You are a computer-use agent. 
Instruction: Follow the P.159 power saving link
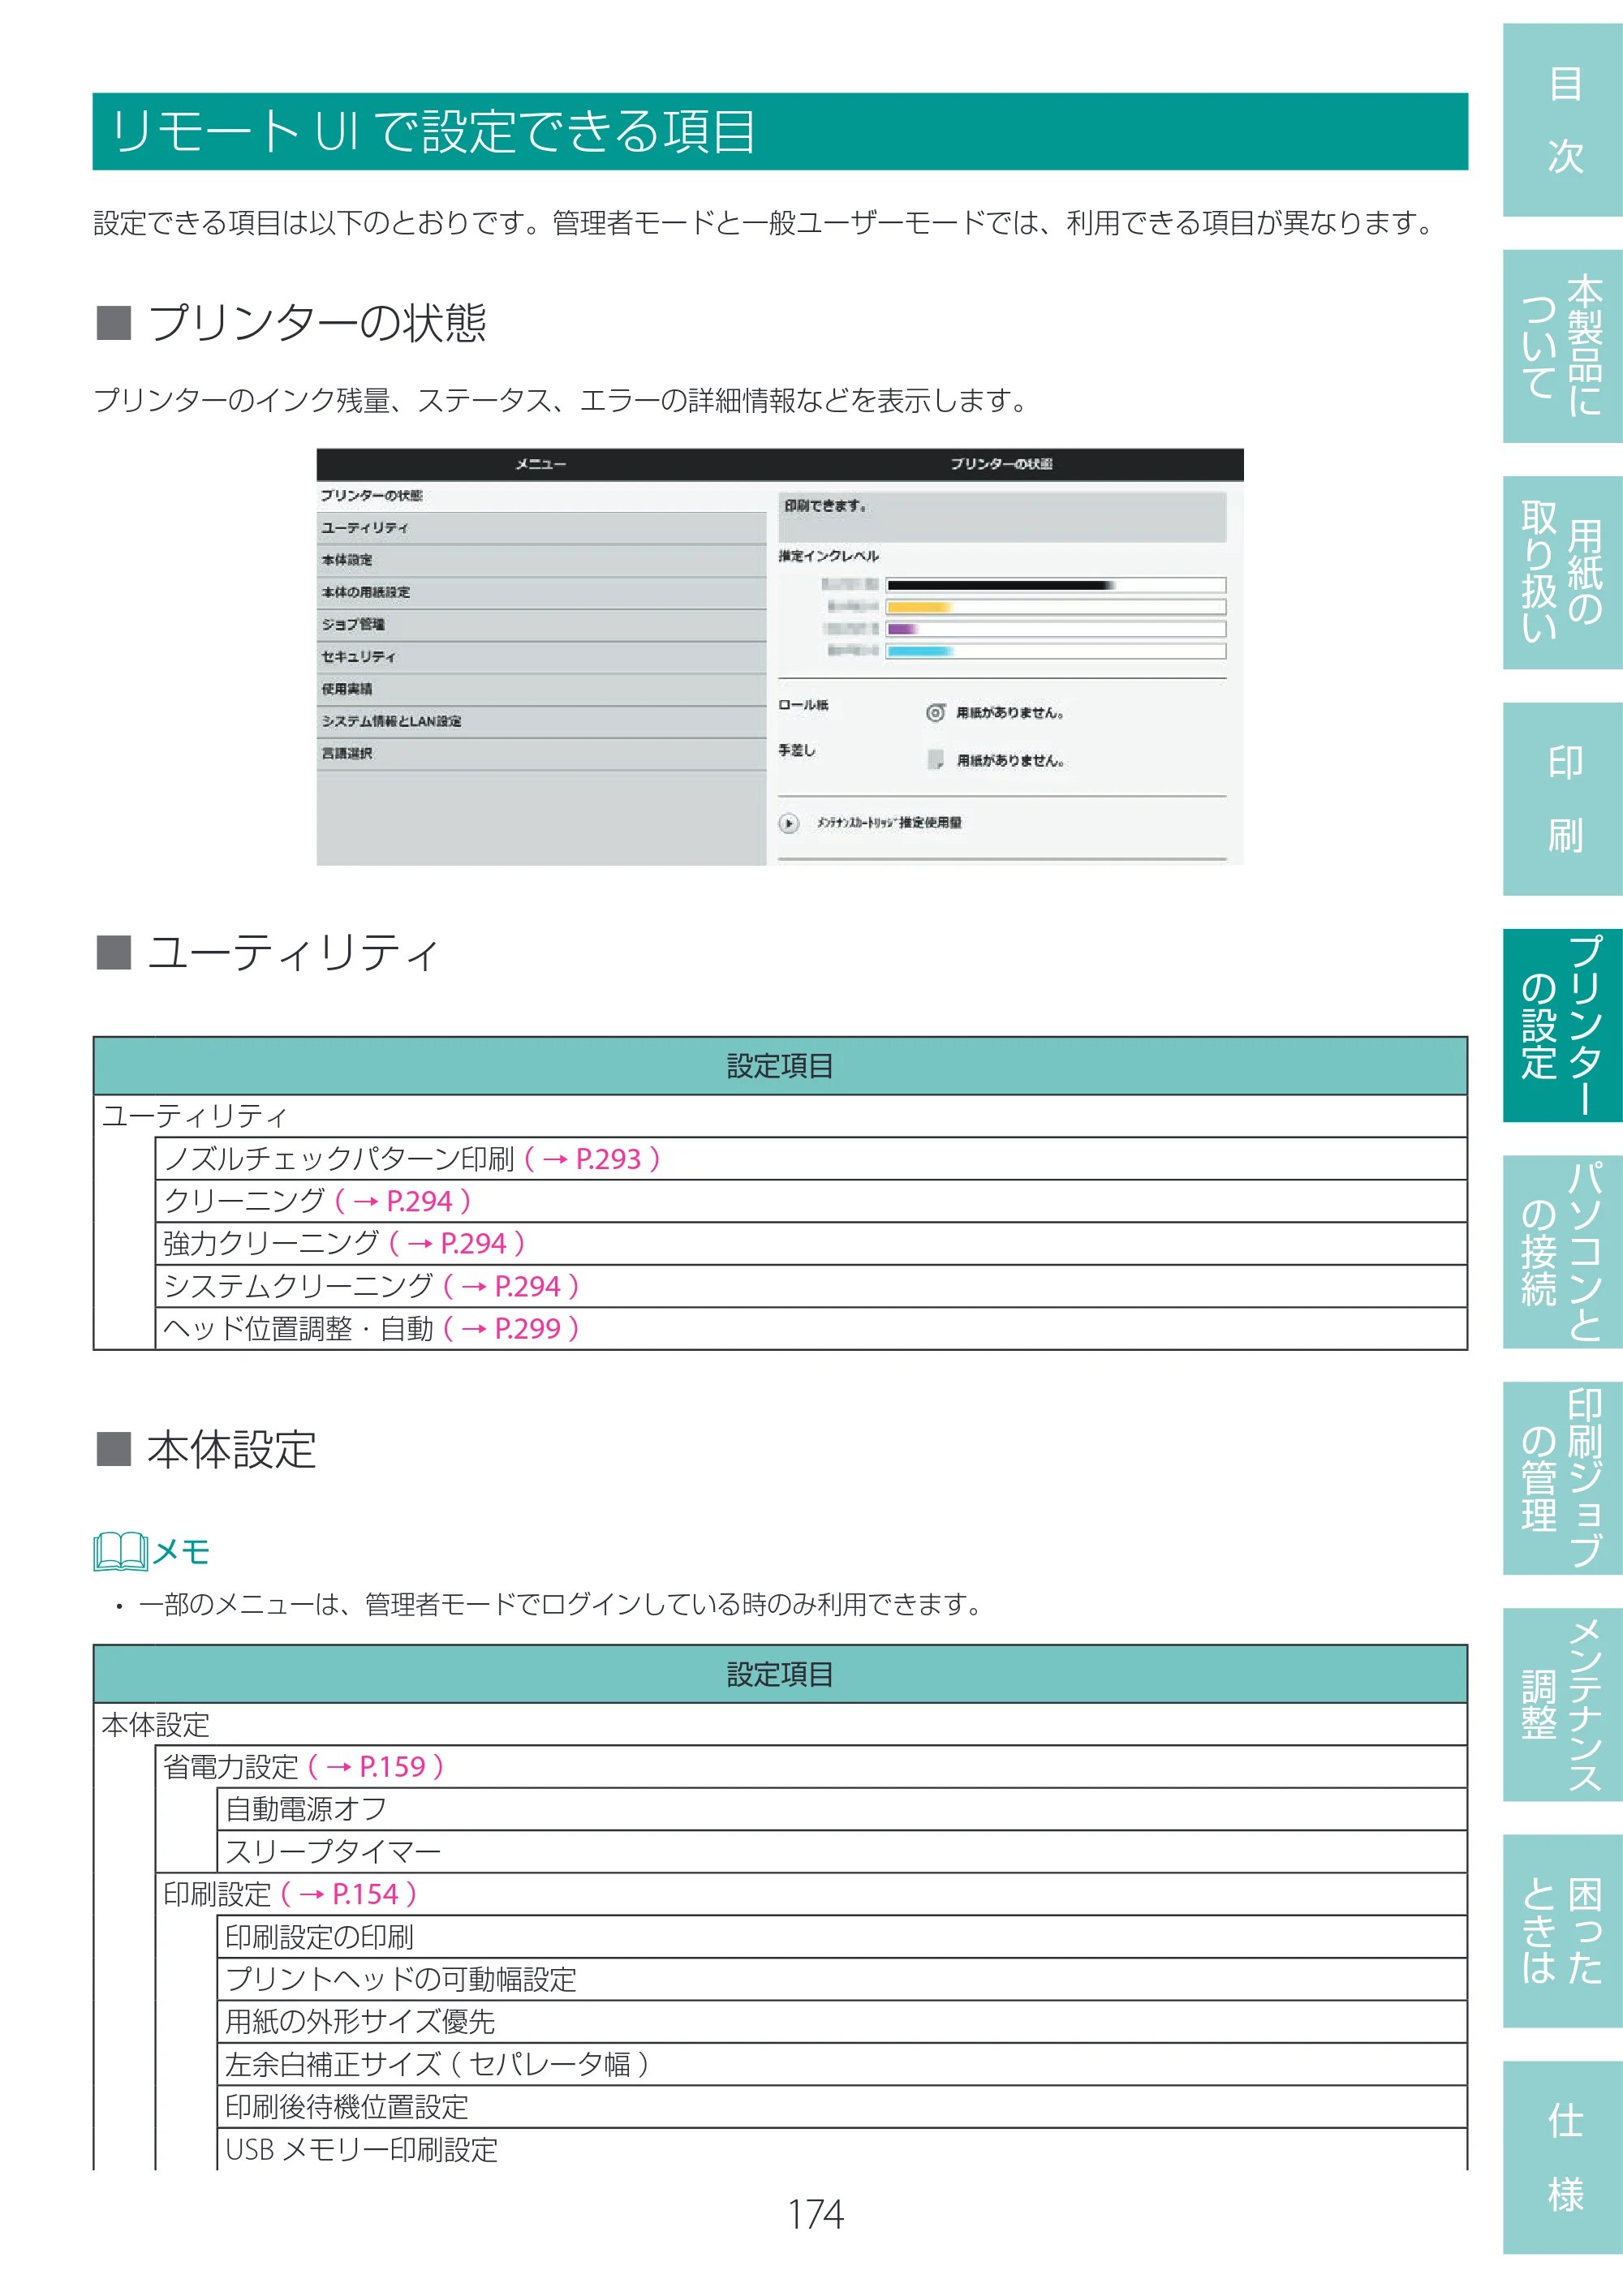[x=376, y=1767]
